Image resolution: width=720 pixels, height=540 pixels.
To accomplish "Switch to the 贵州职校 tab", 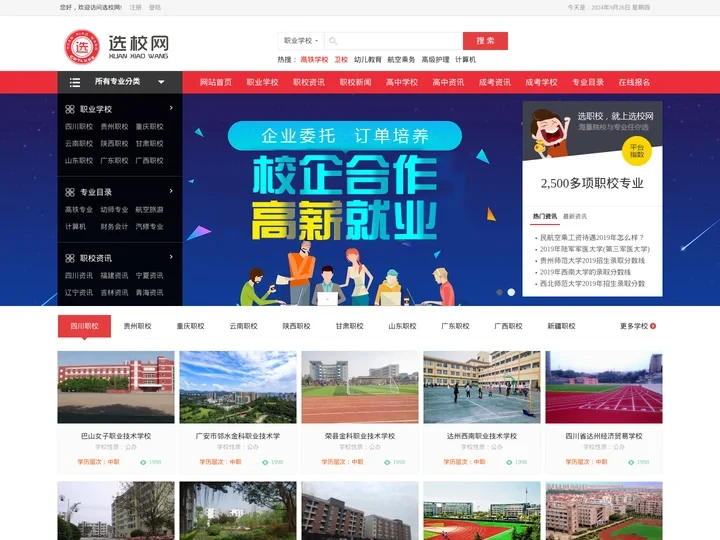I will [x=137, y=326].
